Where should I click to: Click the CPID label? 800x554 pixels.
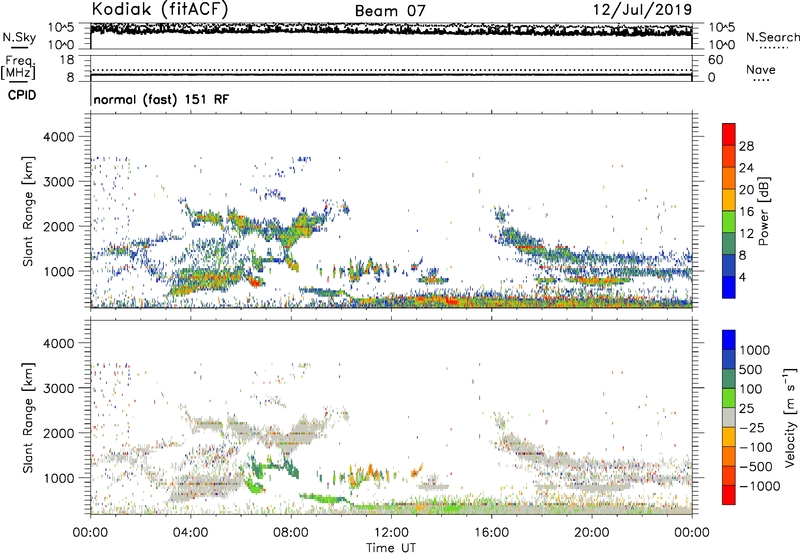(x=22, y=95)
